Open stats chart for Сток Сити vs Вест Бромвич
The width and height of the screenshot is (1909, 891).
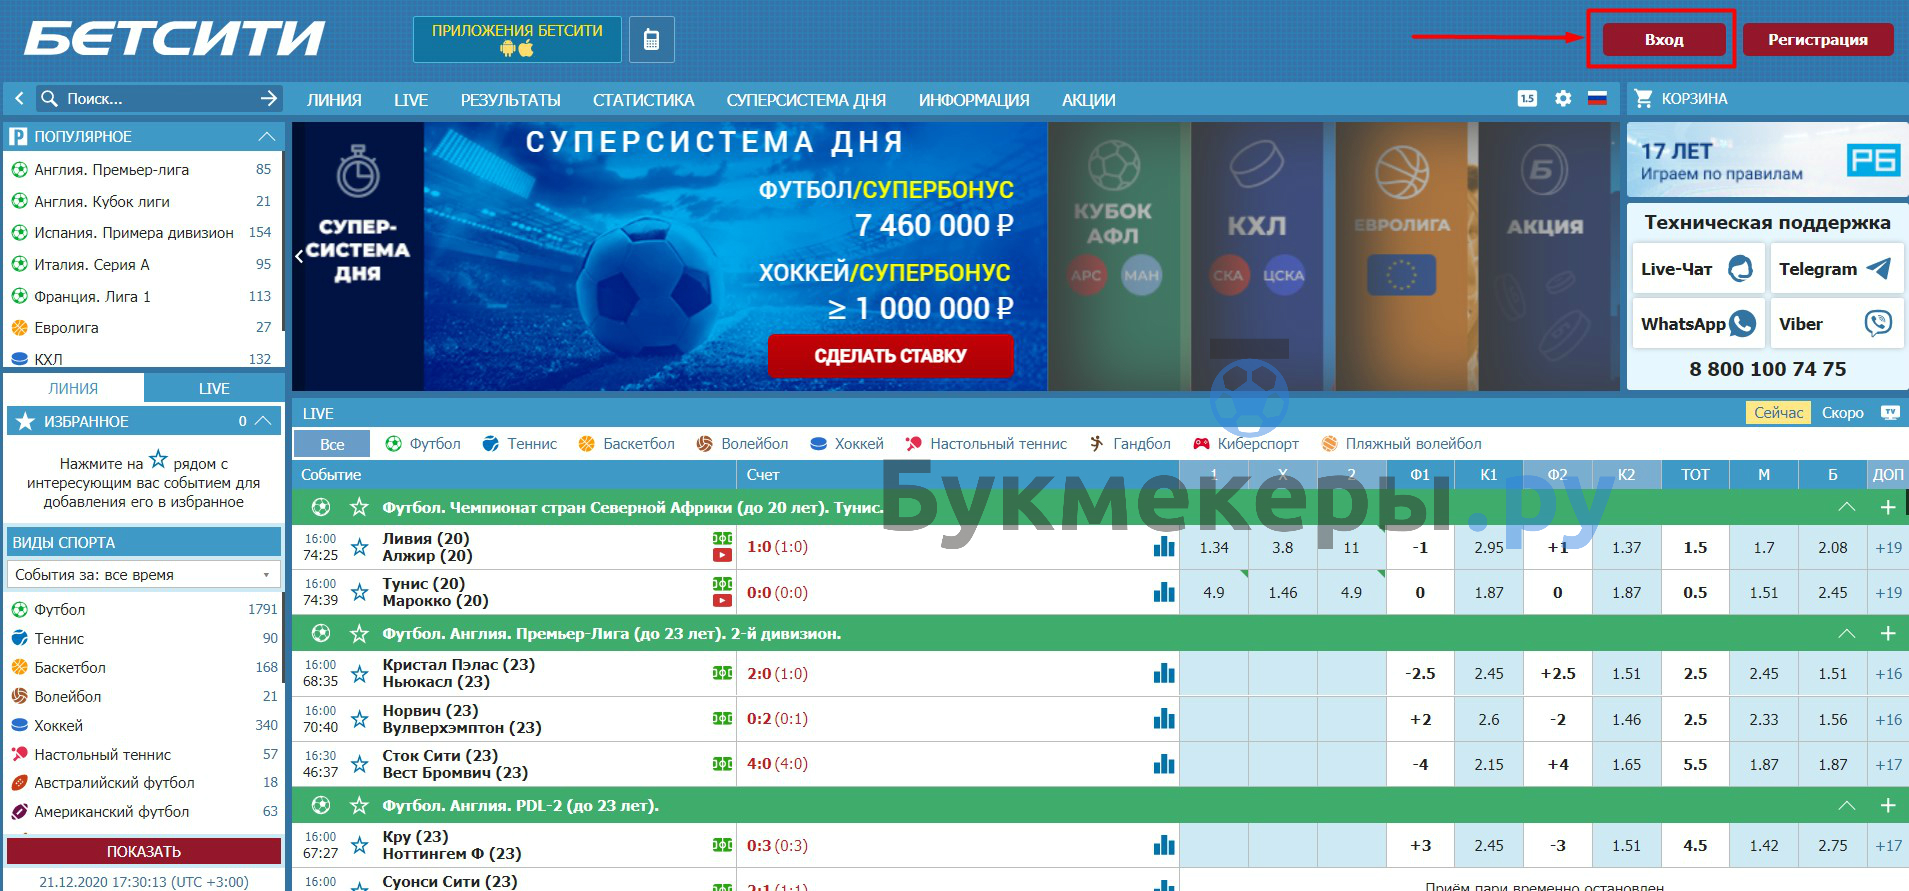[x=1164, y=764]
